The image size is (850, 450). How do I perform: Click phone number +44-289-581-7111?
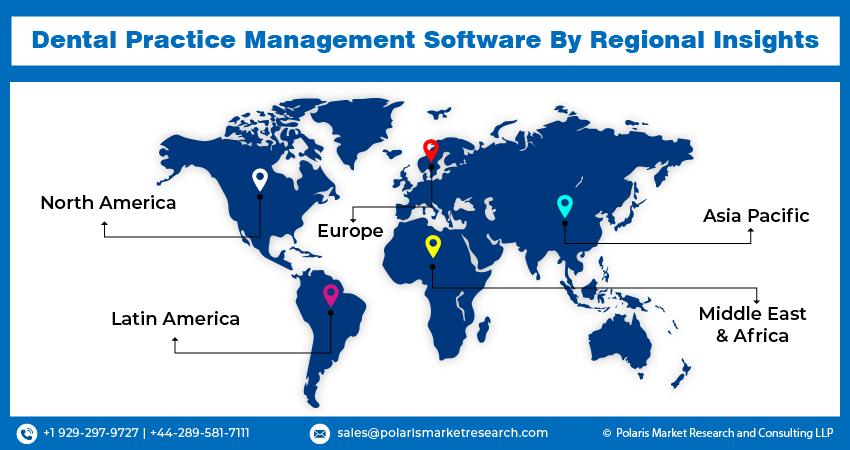coord(199,433)
